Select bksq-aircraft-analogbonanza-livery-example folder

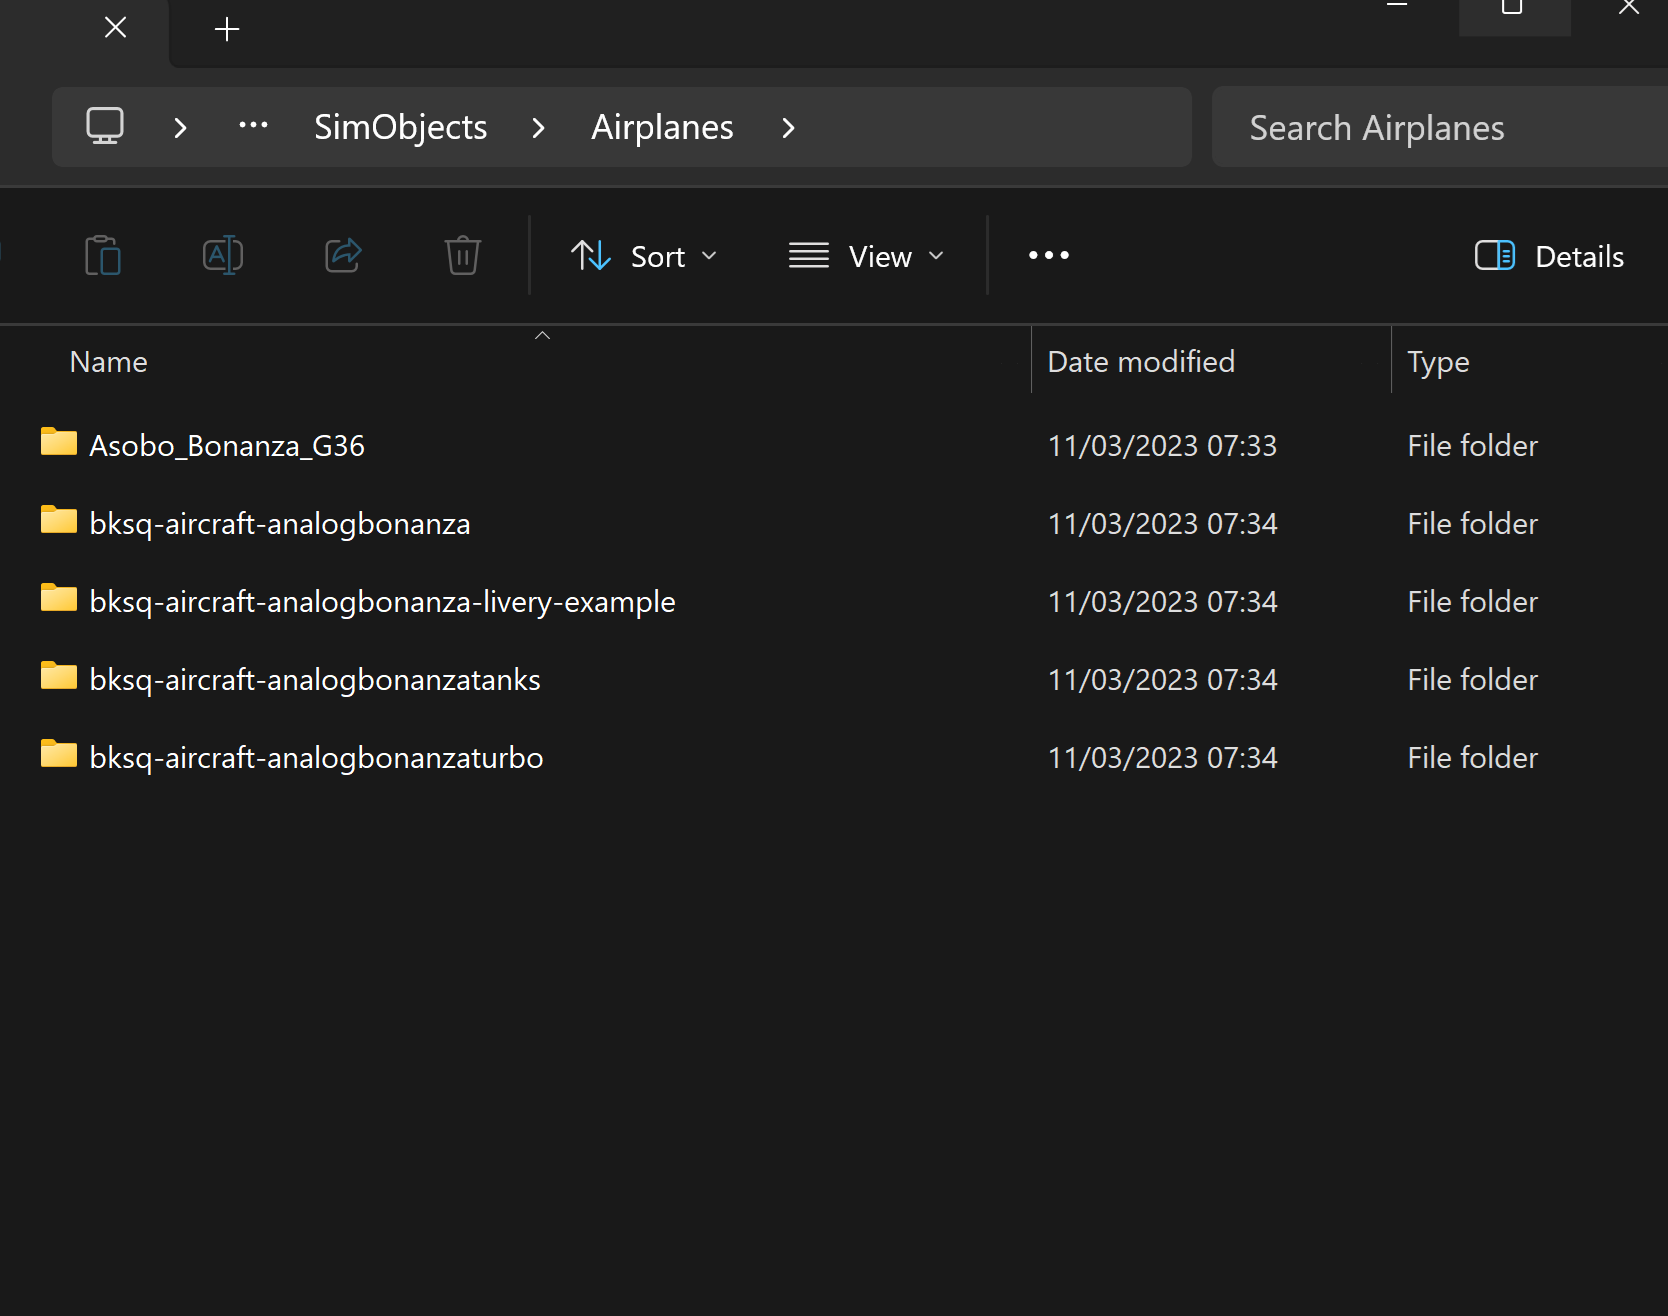click(382, 601)
